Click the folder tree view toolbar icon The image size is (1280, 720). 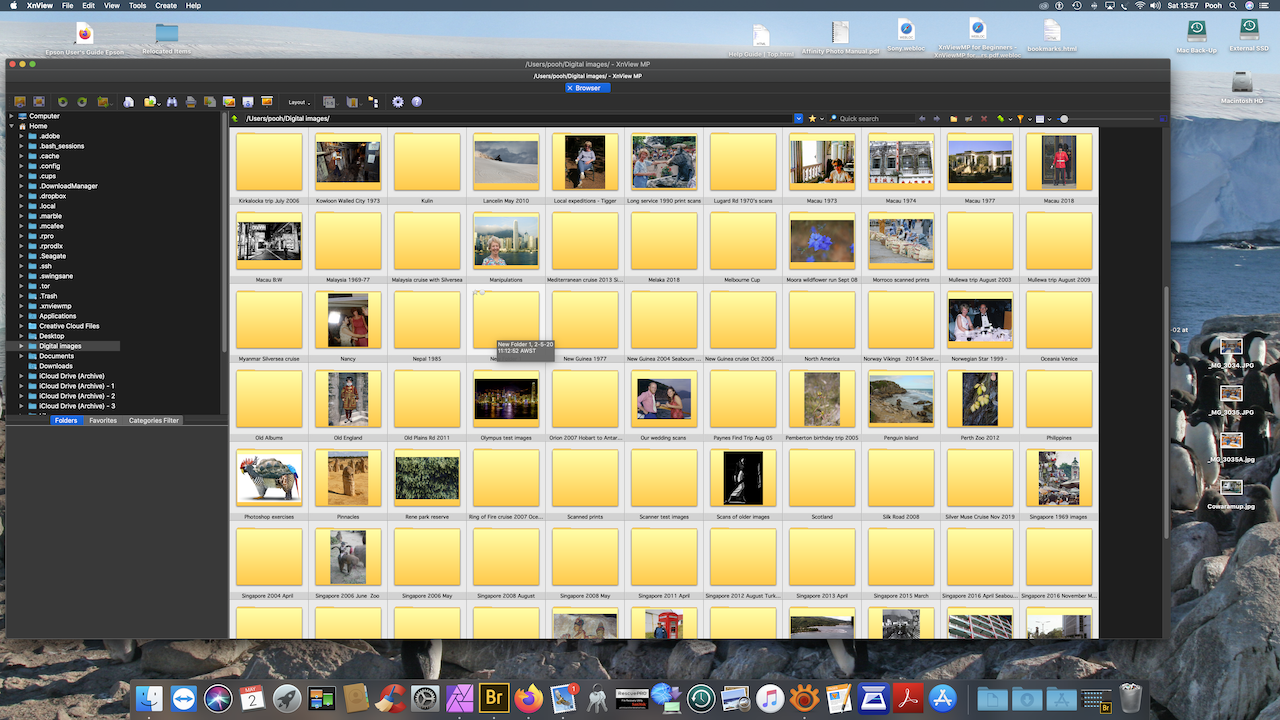[x=373, y=102]
